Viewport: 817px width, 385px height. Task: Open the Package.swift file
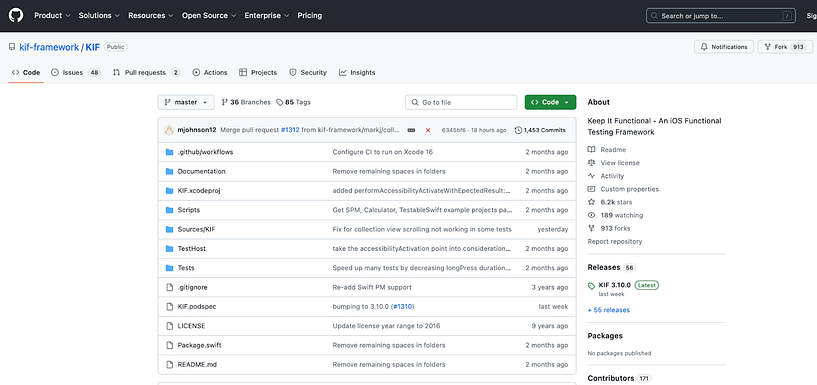click(200, 345)
